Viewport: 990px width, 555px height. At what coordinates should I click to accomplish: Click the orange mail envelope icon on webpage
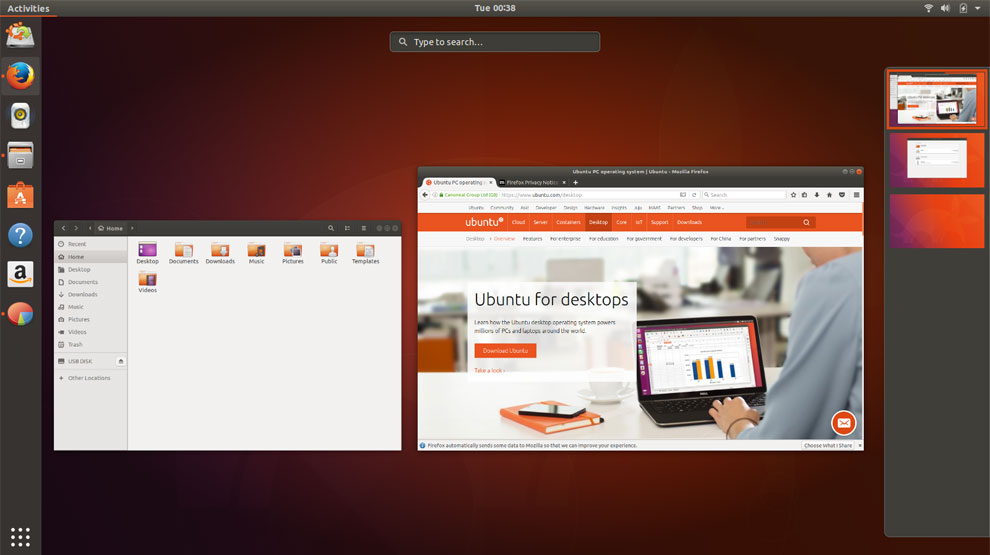pos(844,423)
